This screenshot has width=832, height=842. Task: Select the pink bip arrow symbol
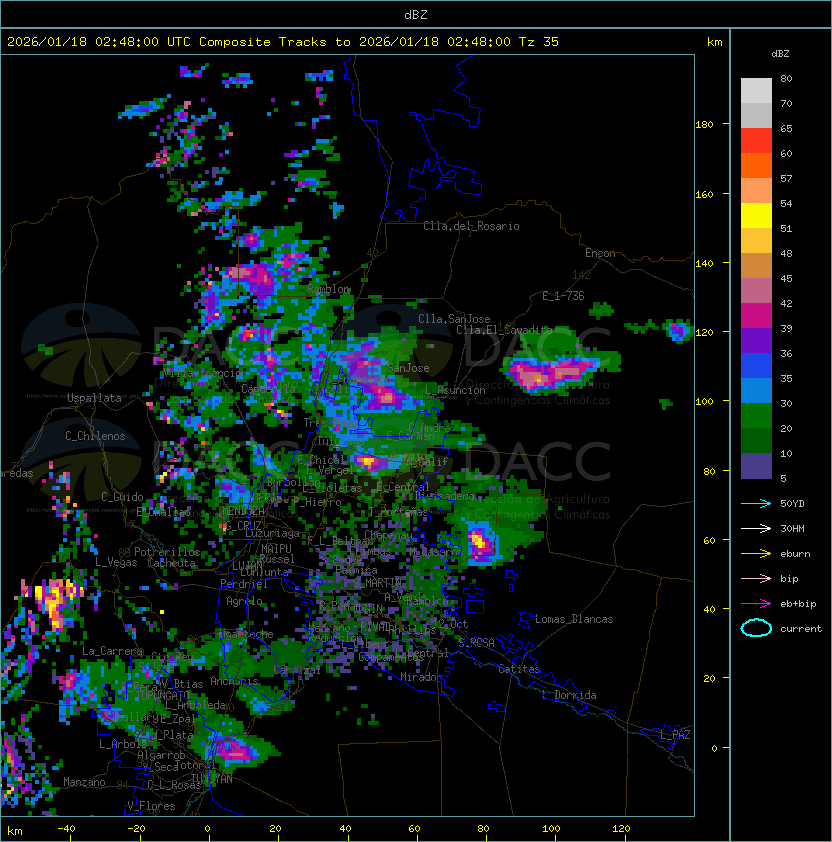(x=756, y=578)
